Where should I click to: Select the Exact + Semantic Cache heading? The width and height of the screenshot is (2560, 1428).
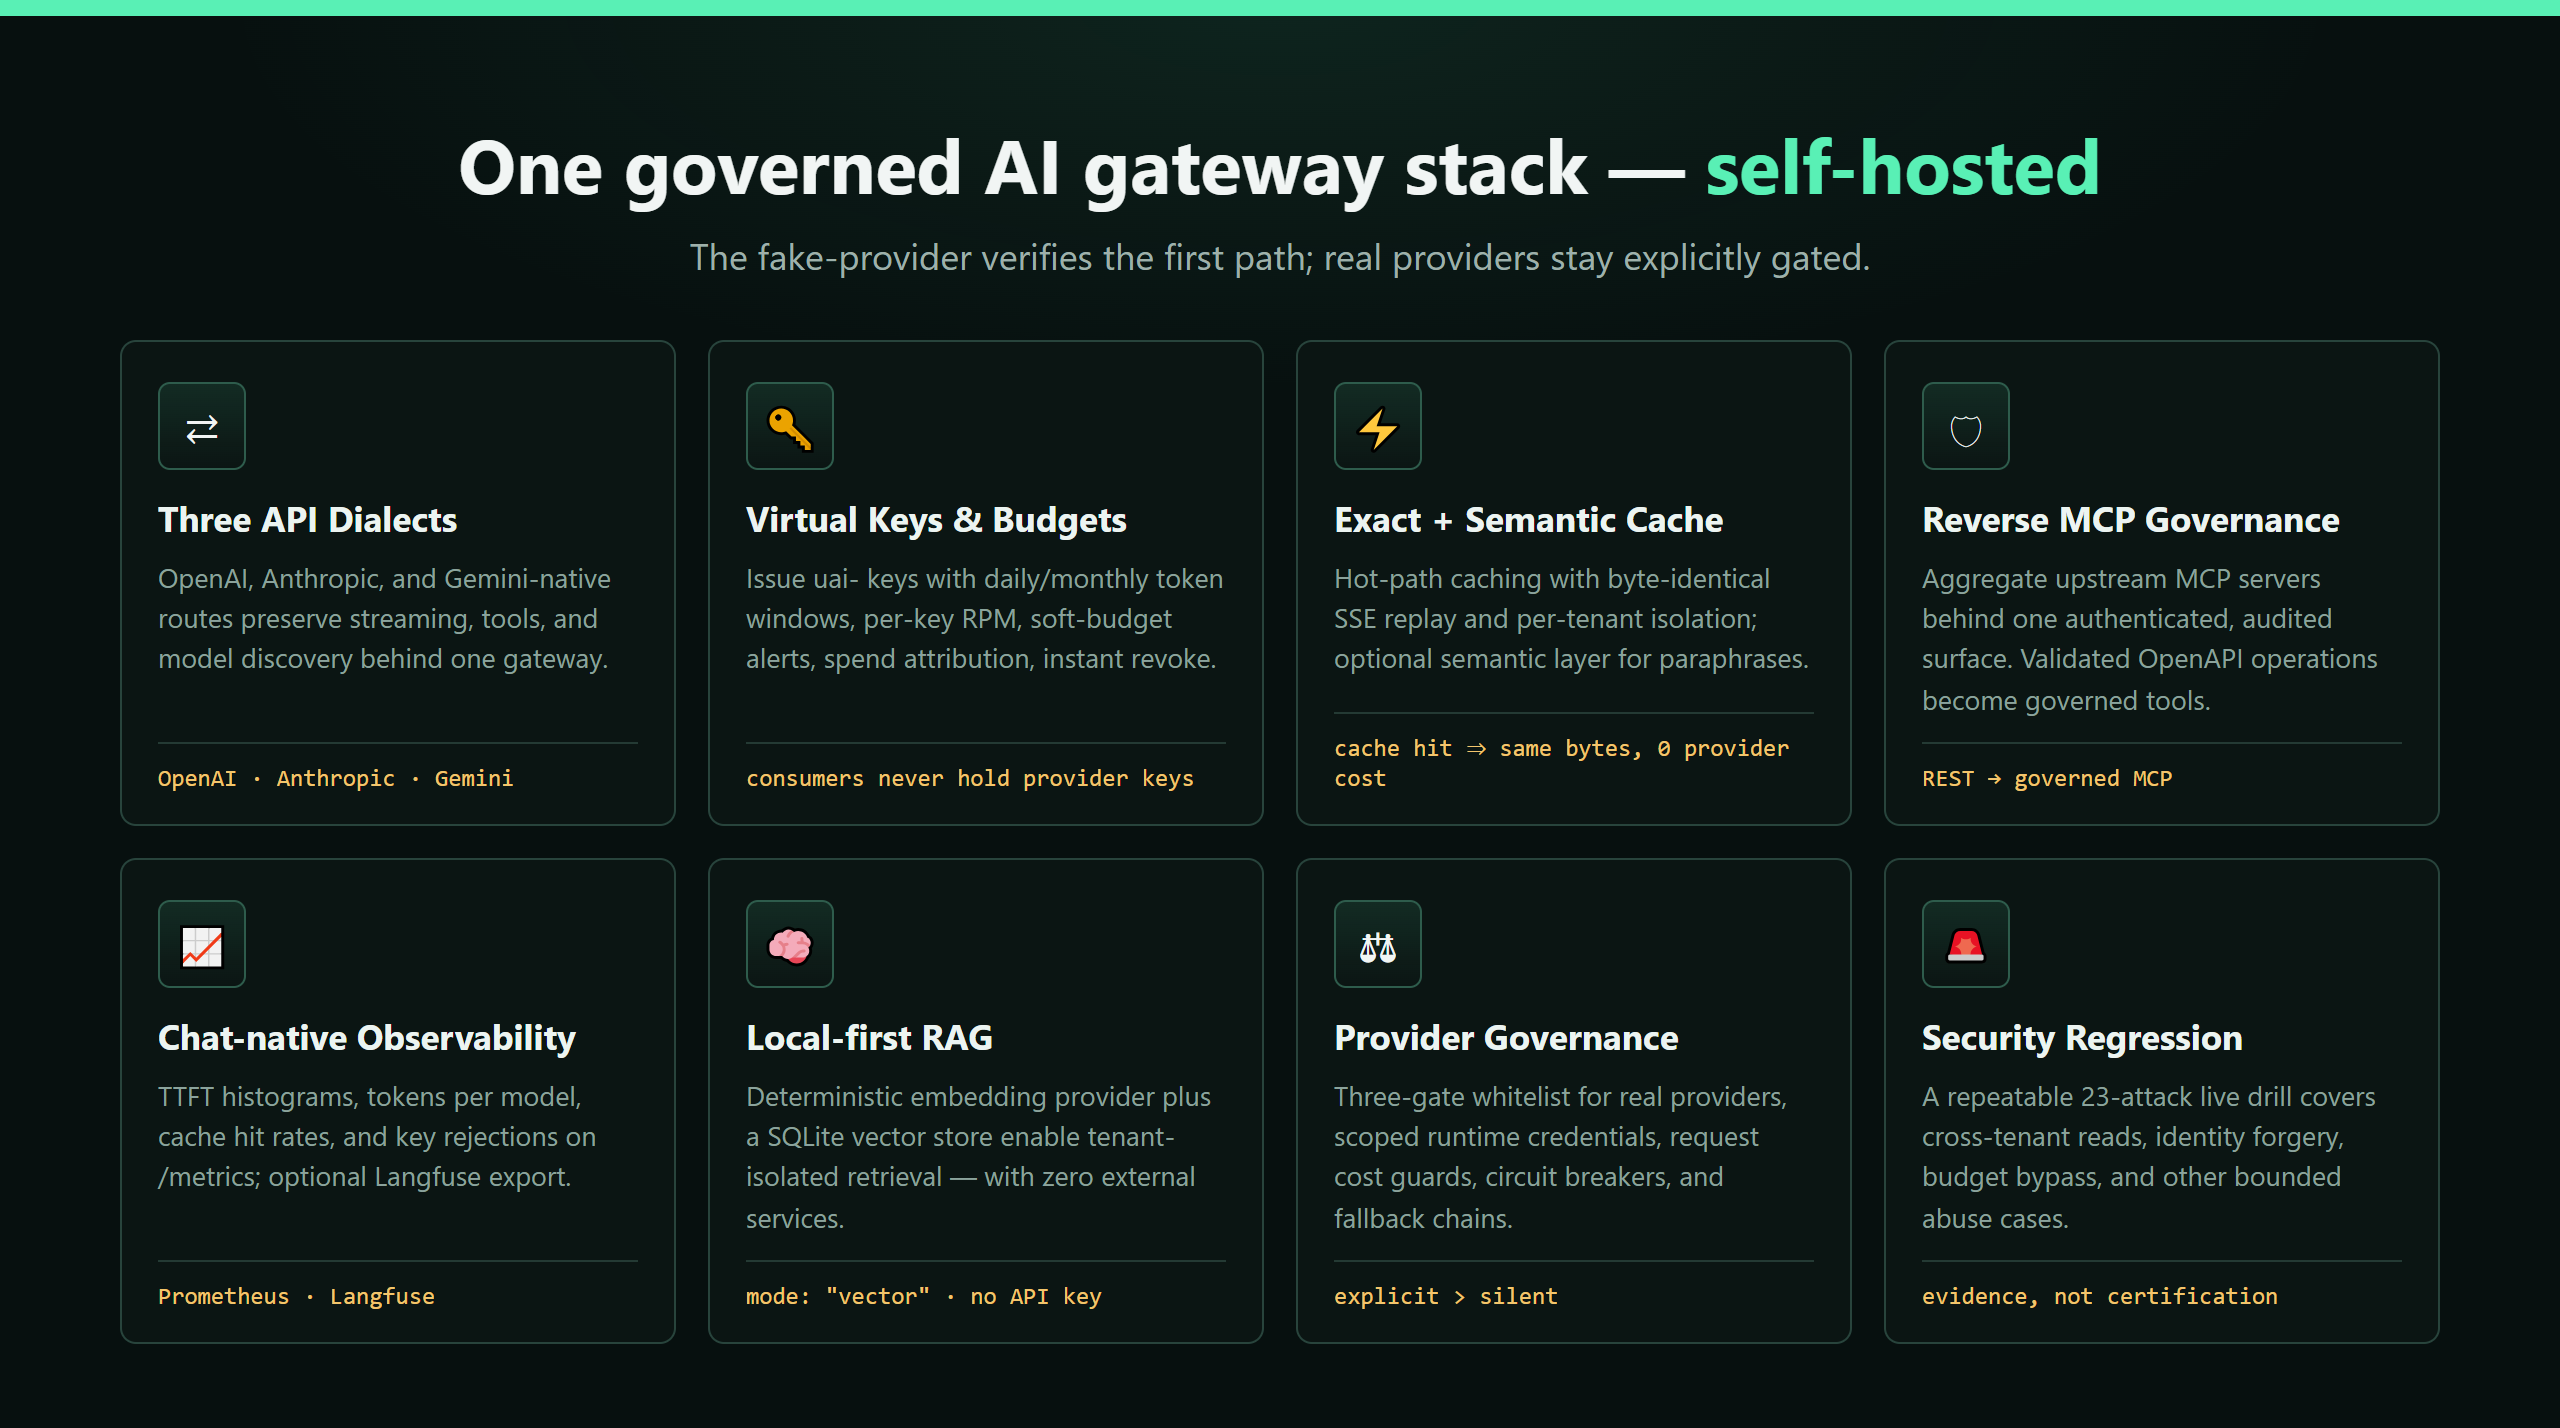coord(1528,520)
